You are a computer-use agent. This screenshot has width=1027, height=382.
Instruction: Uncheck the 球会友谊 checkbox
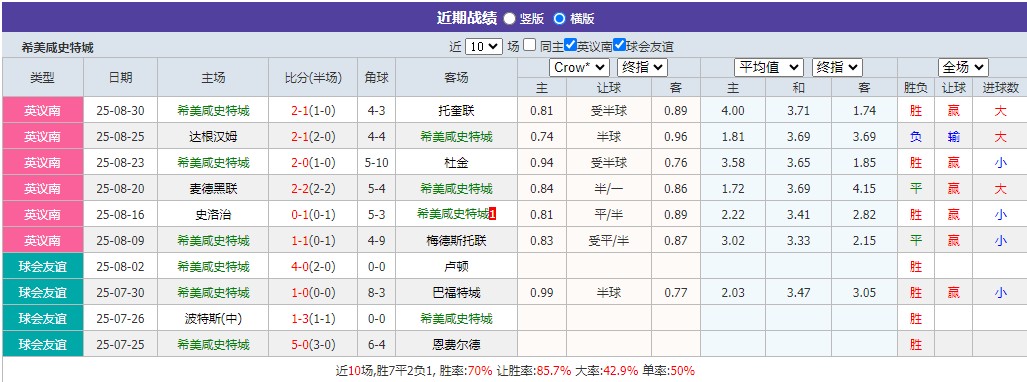[619, 45]
